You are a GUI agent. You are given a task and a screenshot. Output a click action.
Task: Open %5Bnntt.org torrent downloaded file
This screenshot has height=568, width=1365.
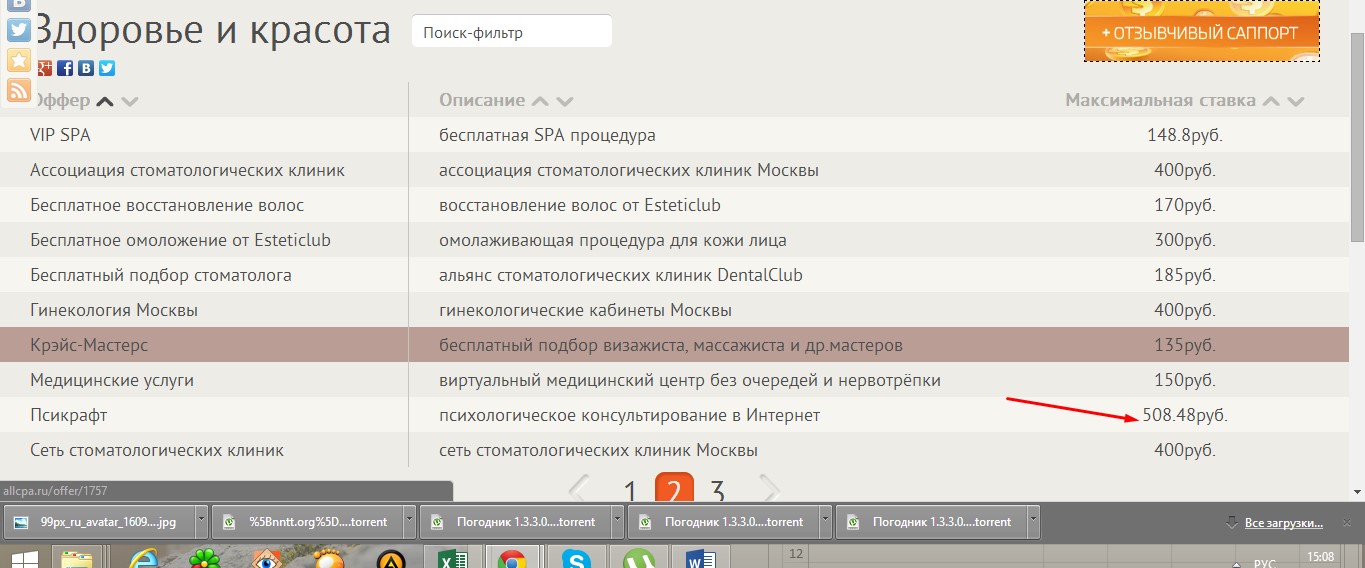tap(308, 521)
